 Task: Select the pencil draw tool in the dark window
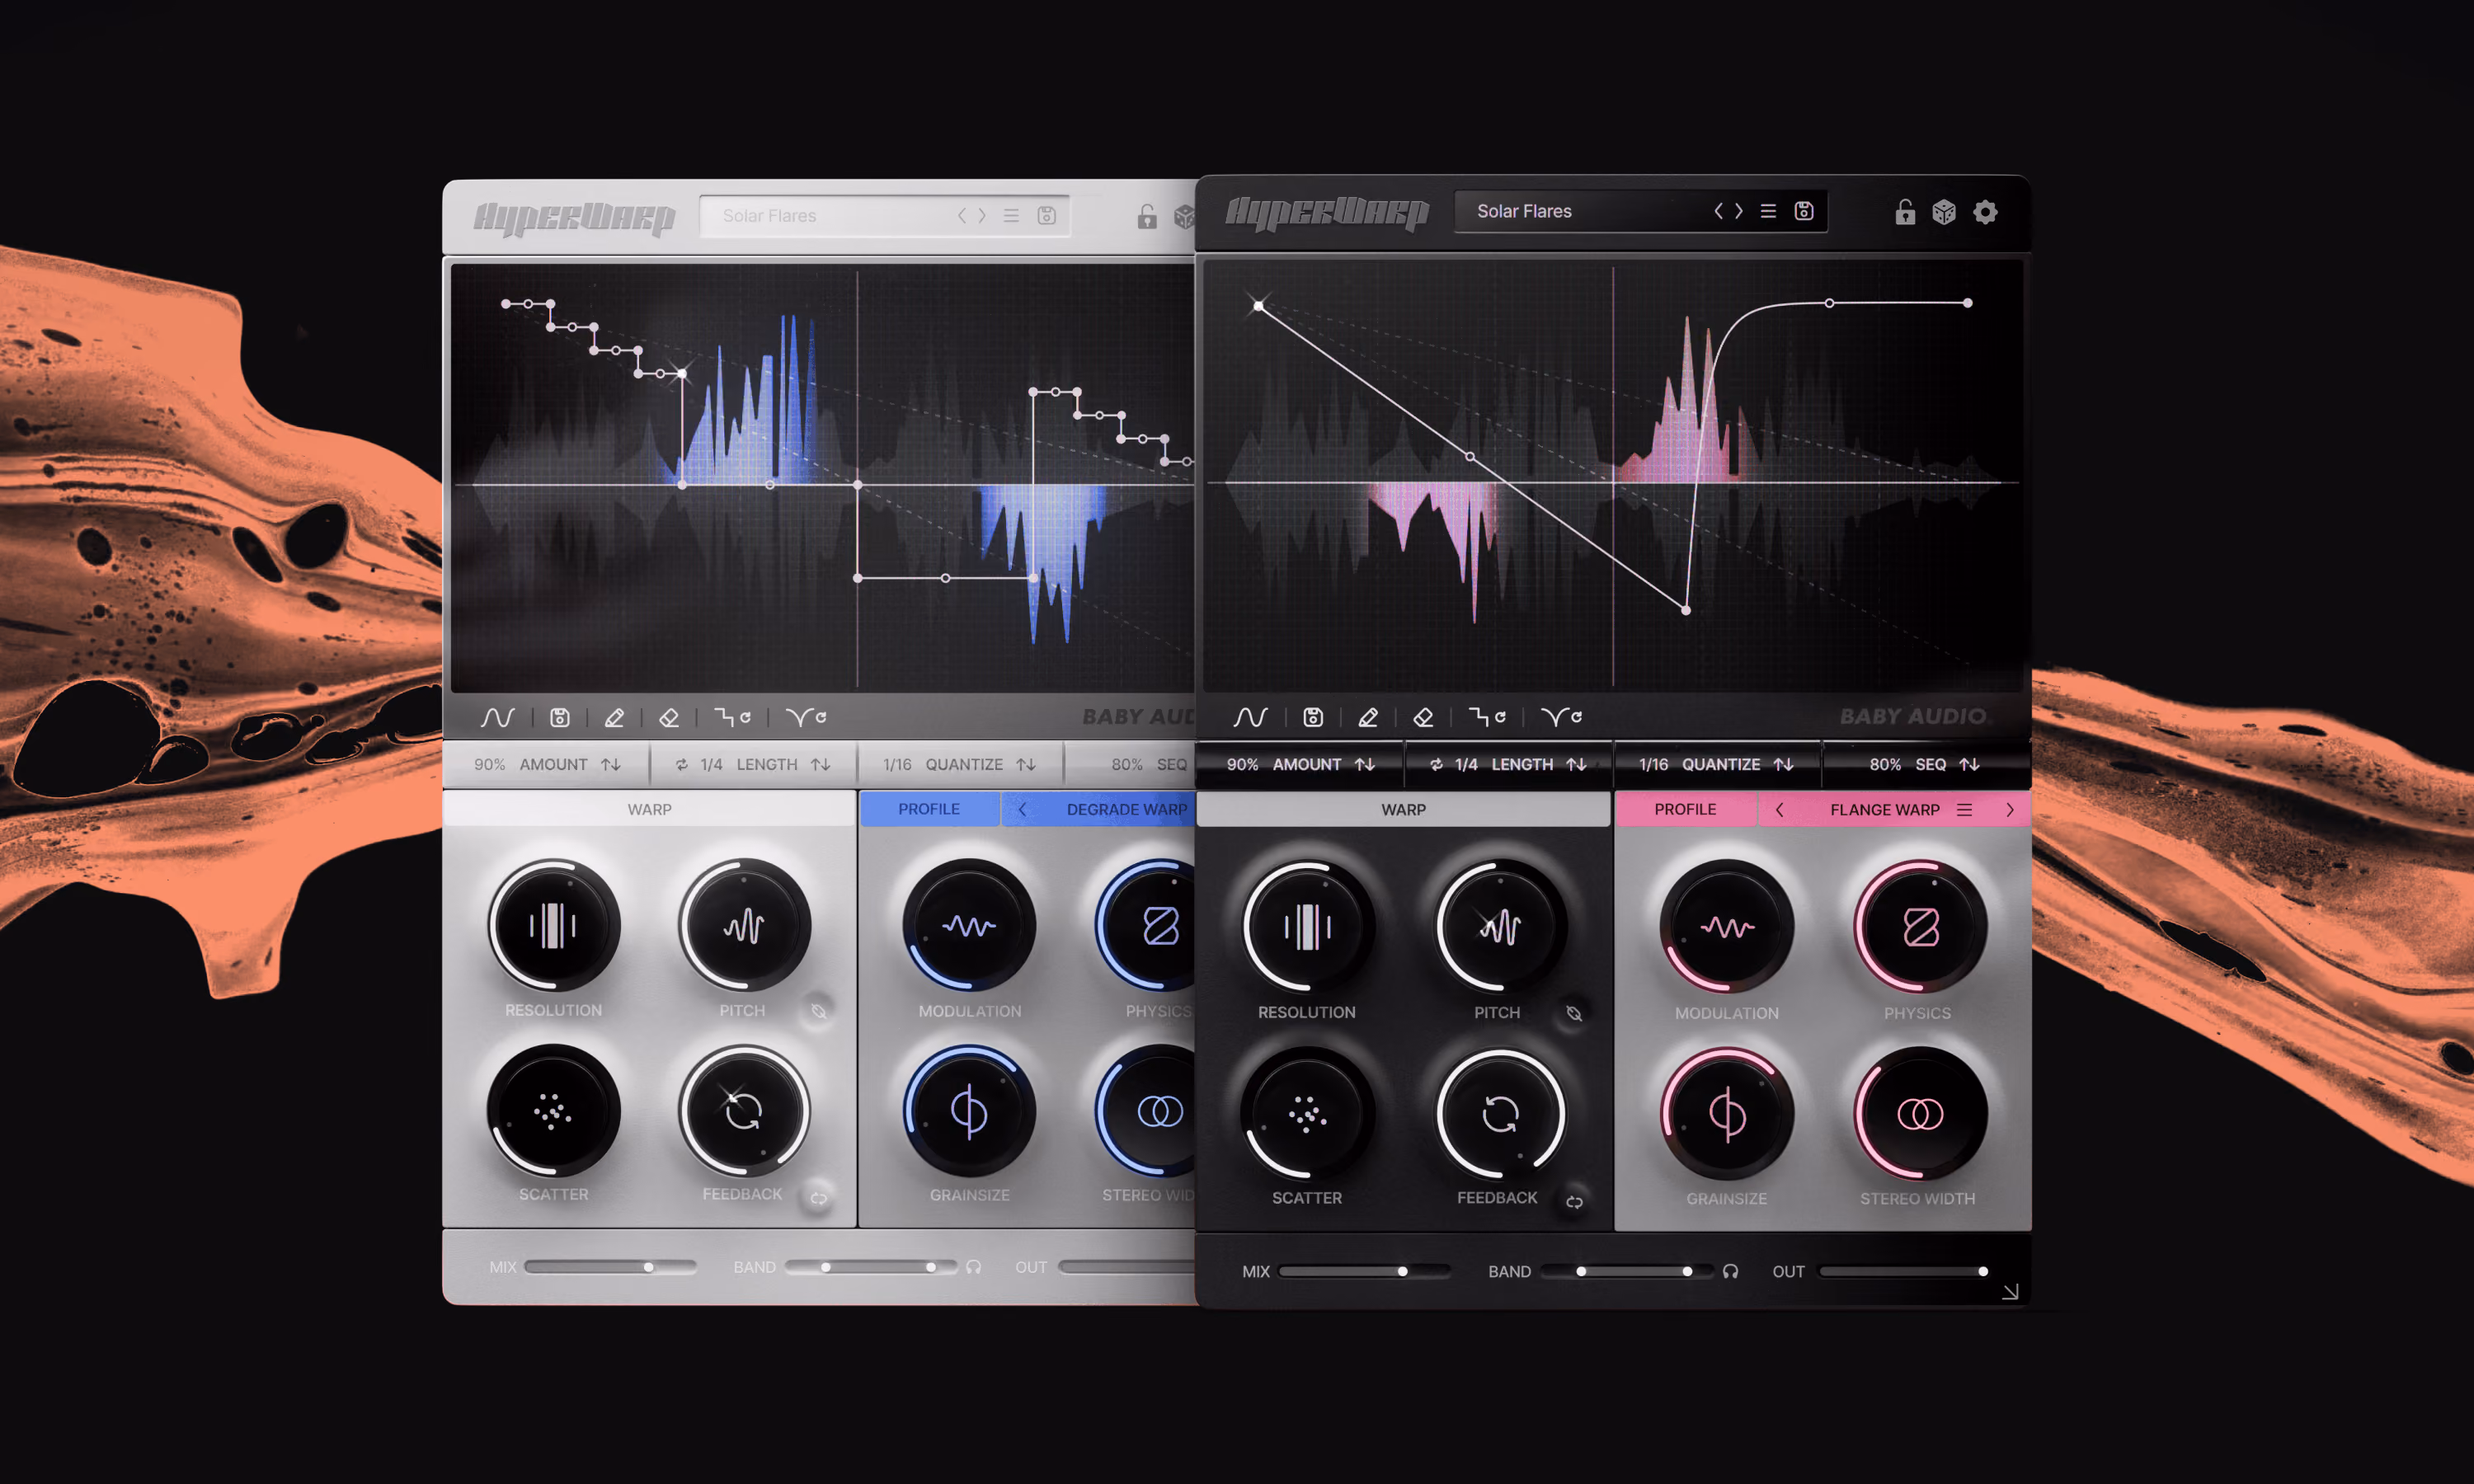point(1368,717)
